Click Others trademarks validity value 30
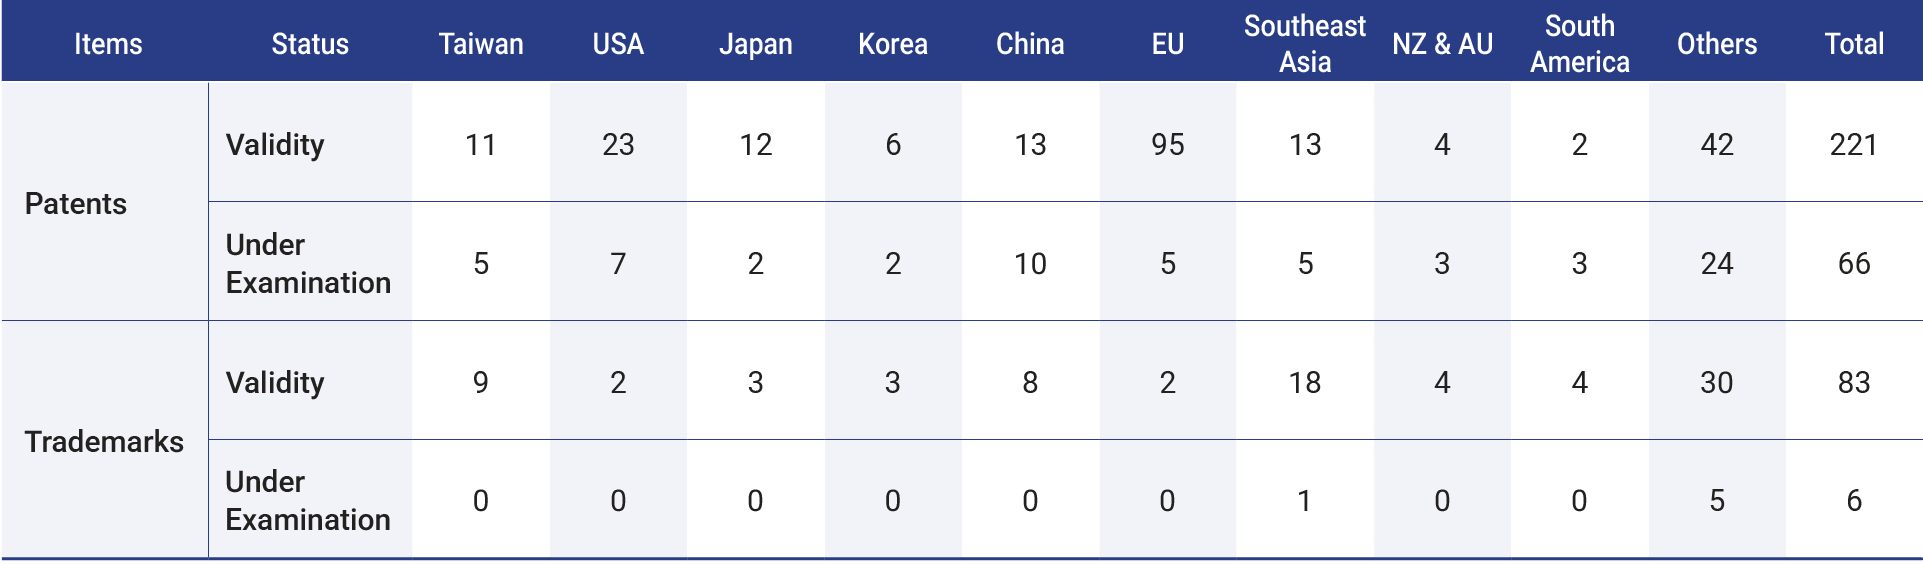1923x564 pixels. pos(1716,383)
